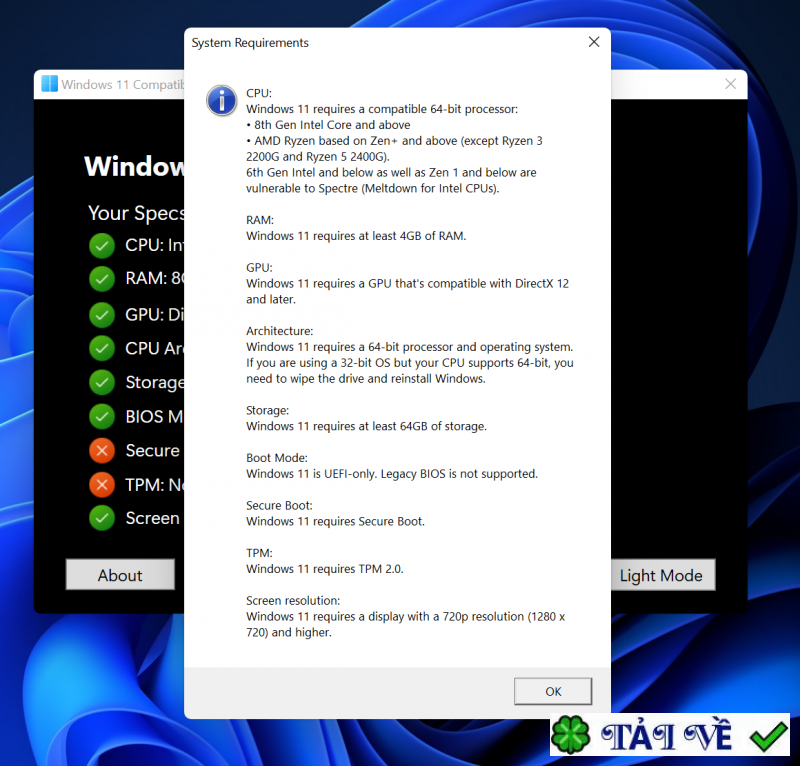The width and height of the screenshot is (800, 766).
Task: Open the About button in compatibility window
Action: pos(120,575)
